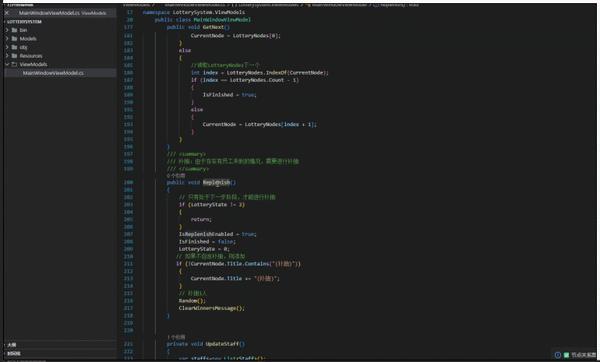Jump to sticky GetNext method line
The height and width of the screenshot is (362, 600).
(198, 27)
